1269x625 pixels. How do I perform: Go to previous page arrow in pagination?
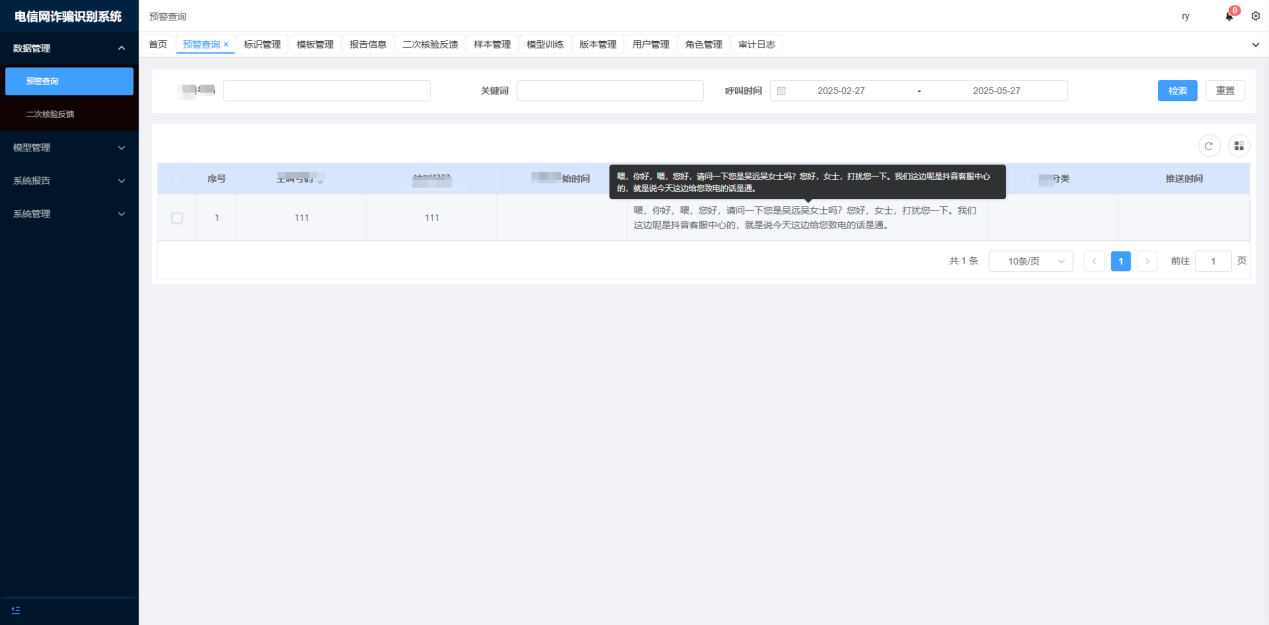tap(1094, 261)
